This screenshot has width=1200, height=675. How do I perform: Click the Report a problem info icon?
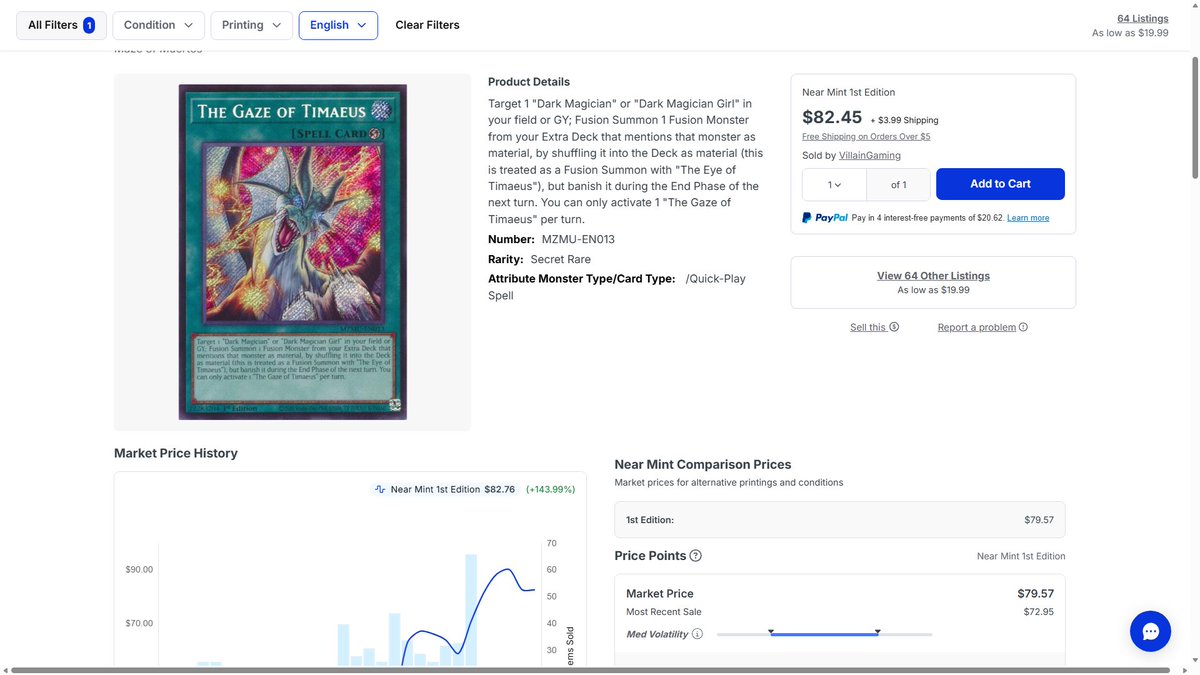click(1023, 327)
